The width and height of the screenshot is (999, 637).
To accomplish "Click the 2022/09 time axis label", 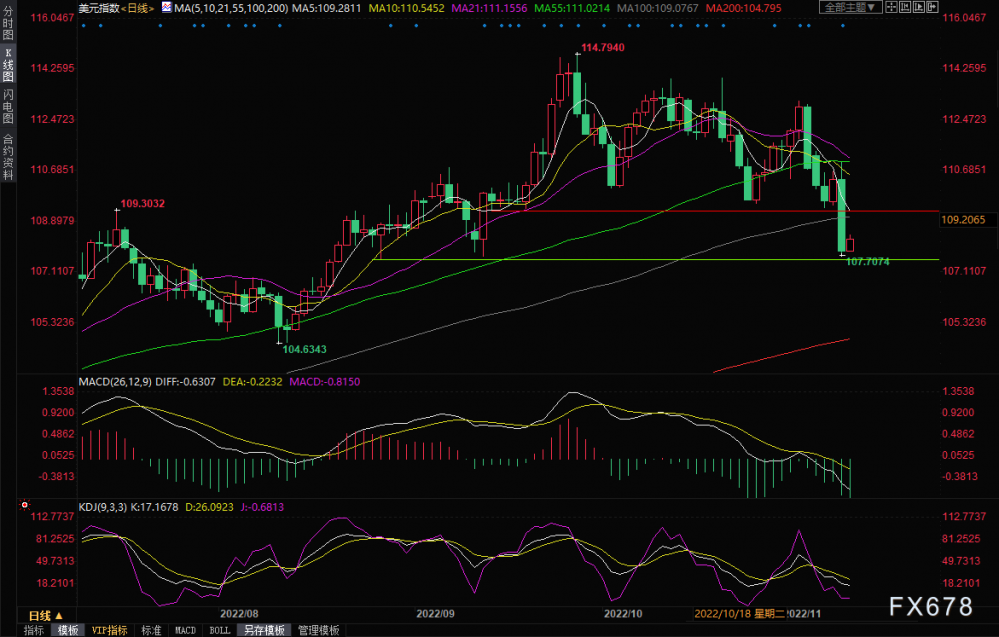I will tap(435, 613).
